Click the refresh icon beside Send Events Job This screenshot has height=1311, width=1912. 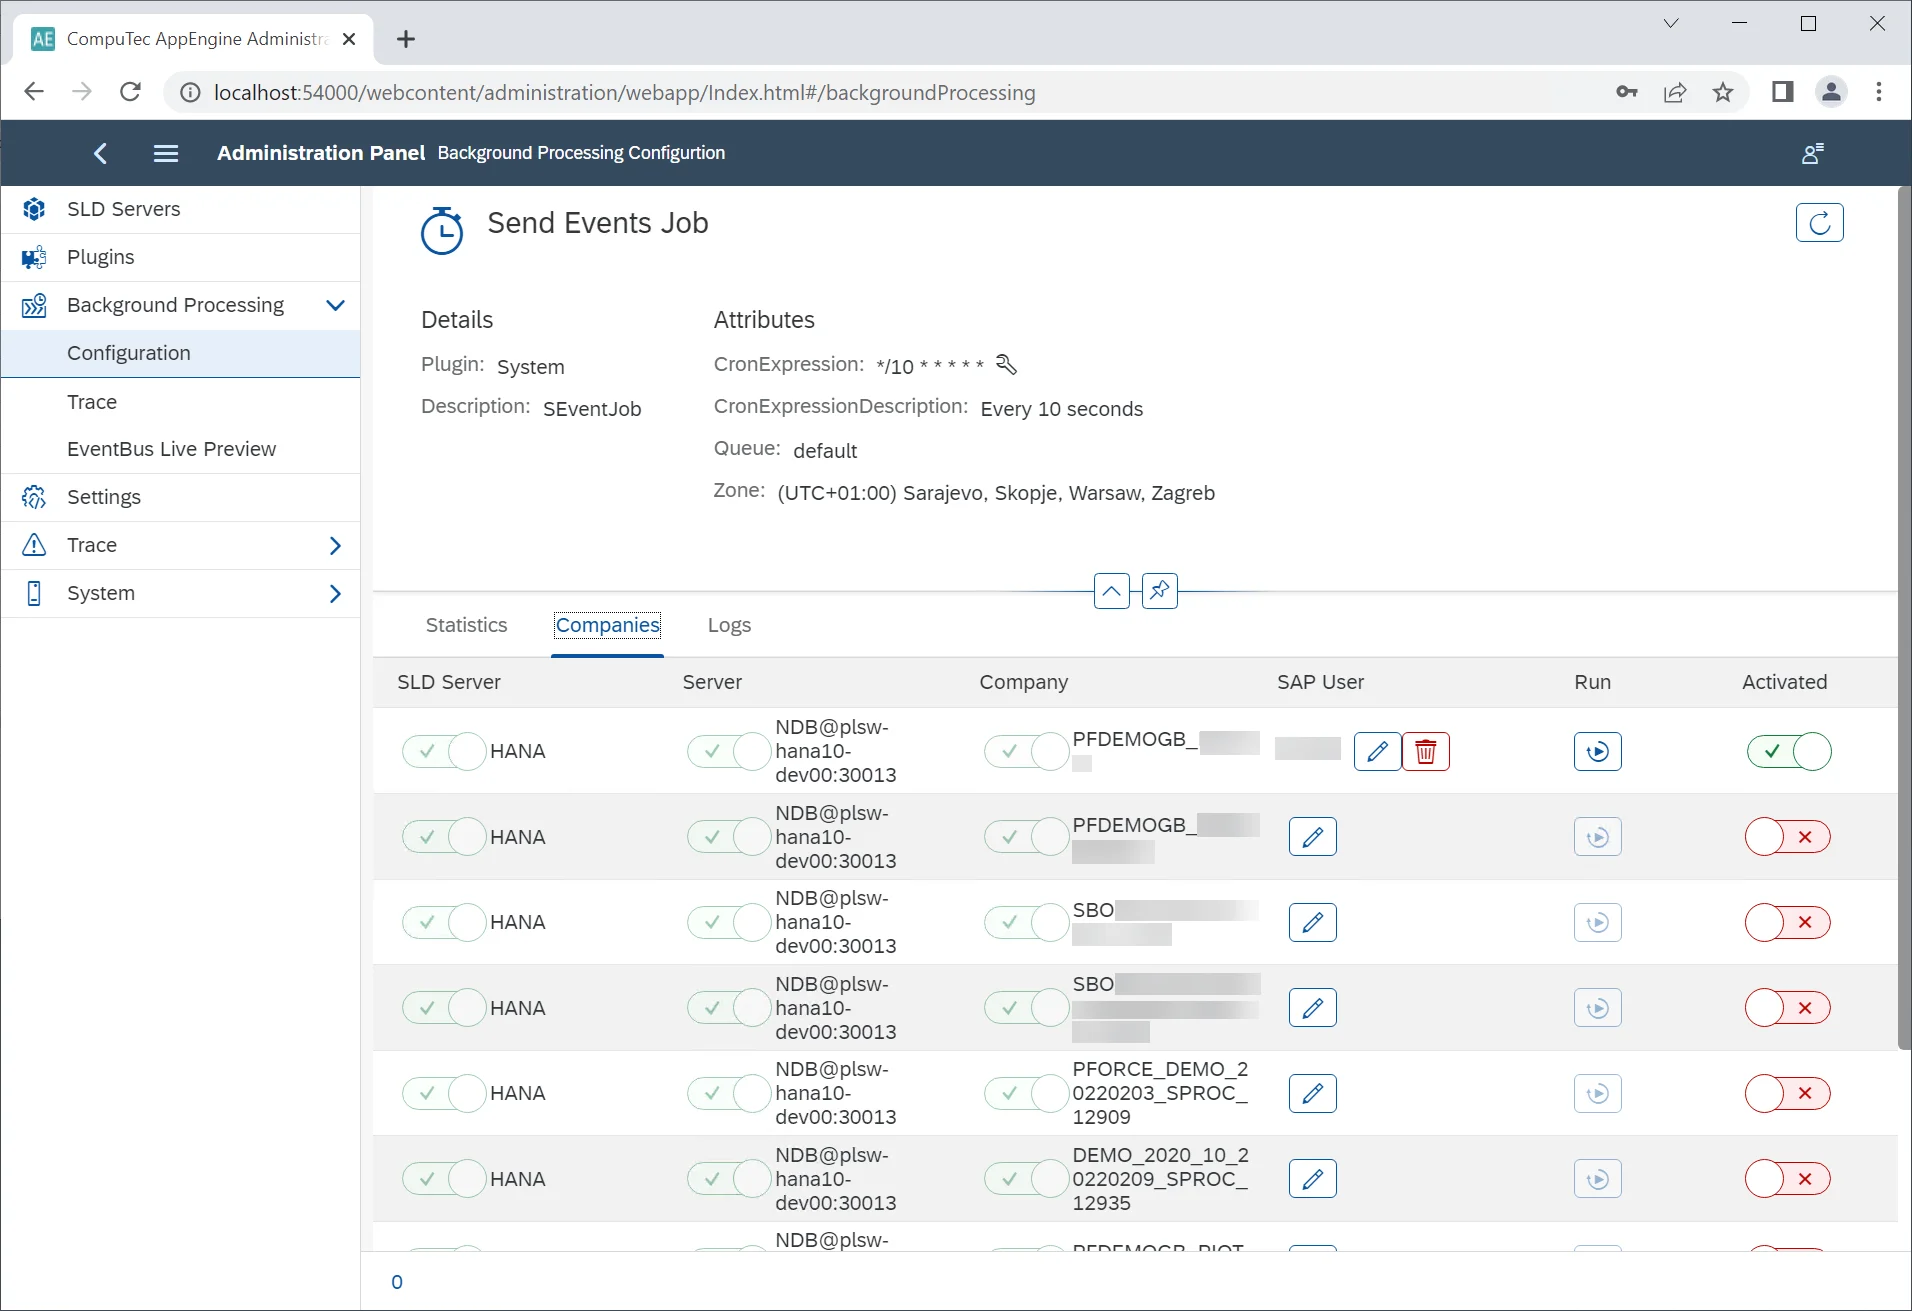tap(1819, 223)
